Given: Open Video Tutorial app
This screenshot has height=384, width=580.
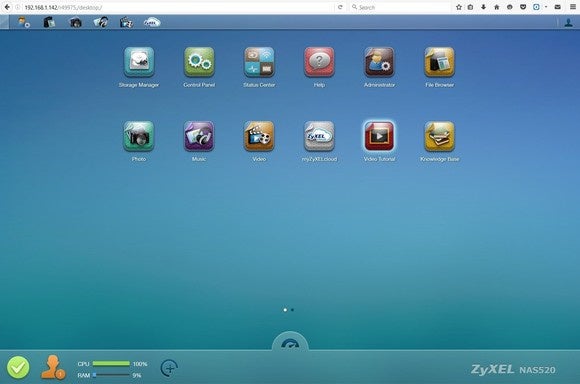Looking at the screenshot, I should [x=379, y=136].
